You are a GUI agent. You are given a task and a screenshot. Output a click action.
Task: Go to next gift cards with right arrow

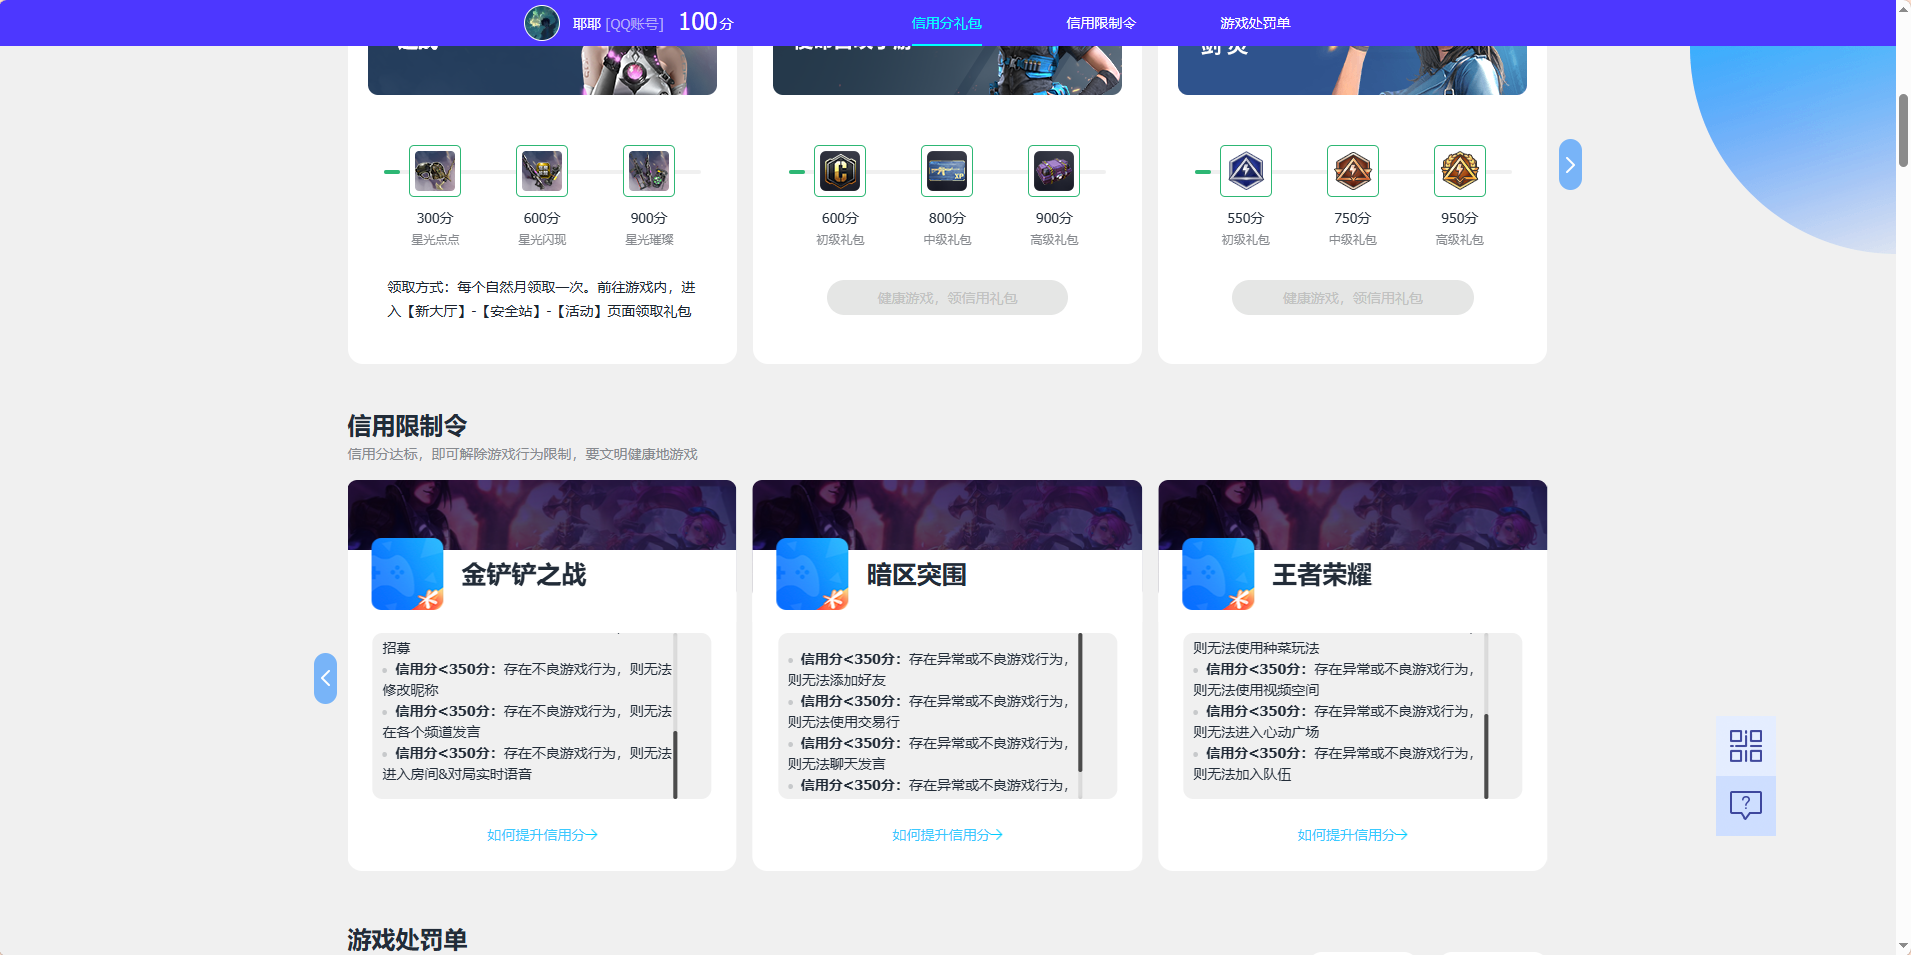1570,165
